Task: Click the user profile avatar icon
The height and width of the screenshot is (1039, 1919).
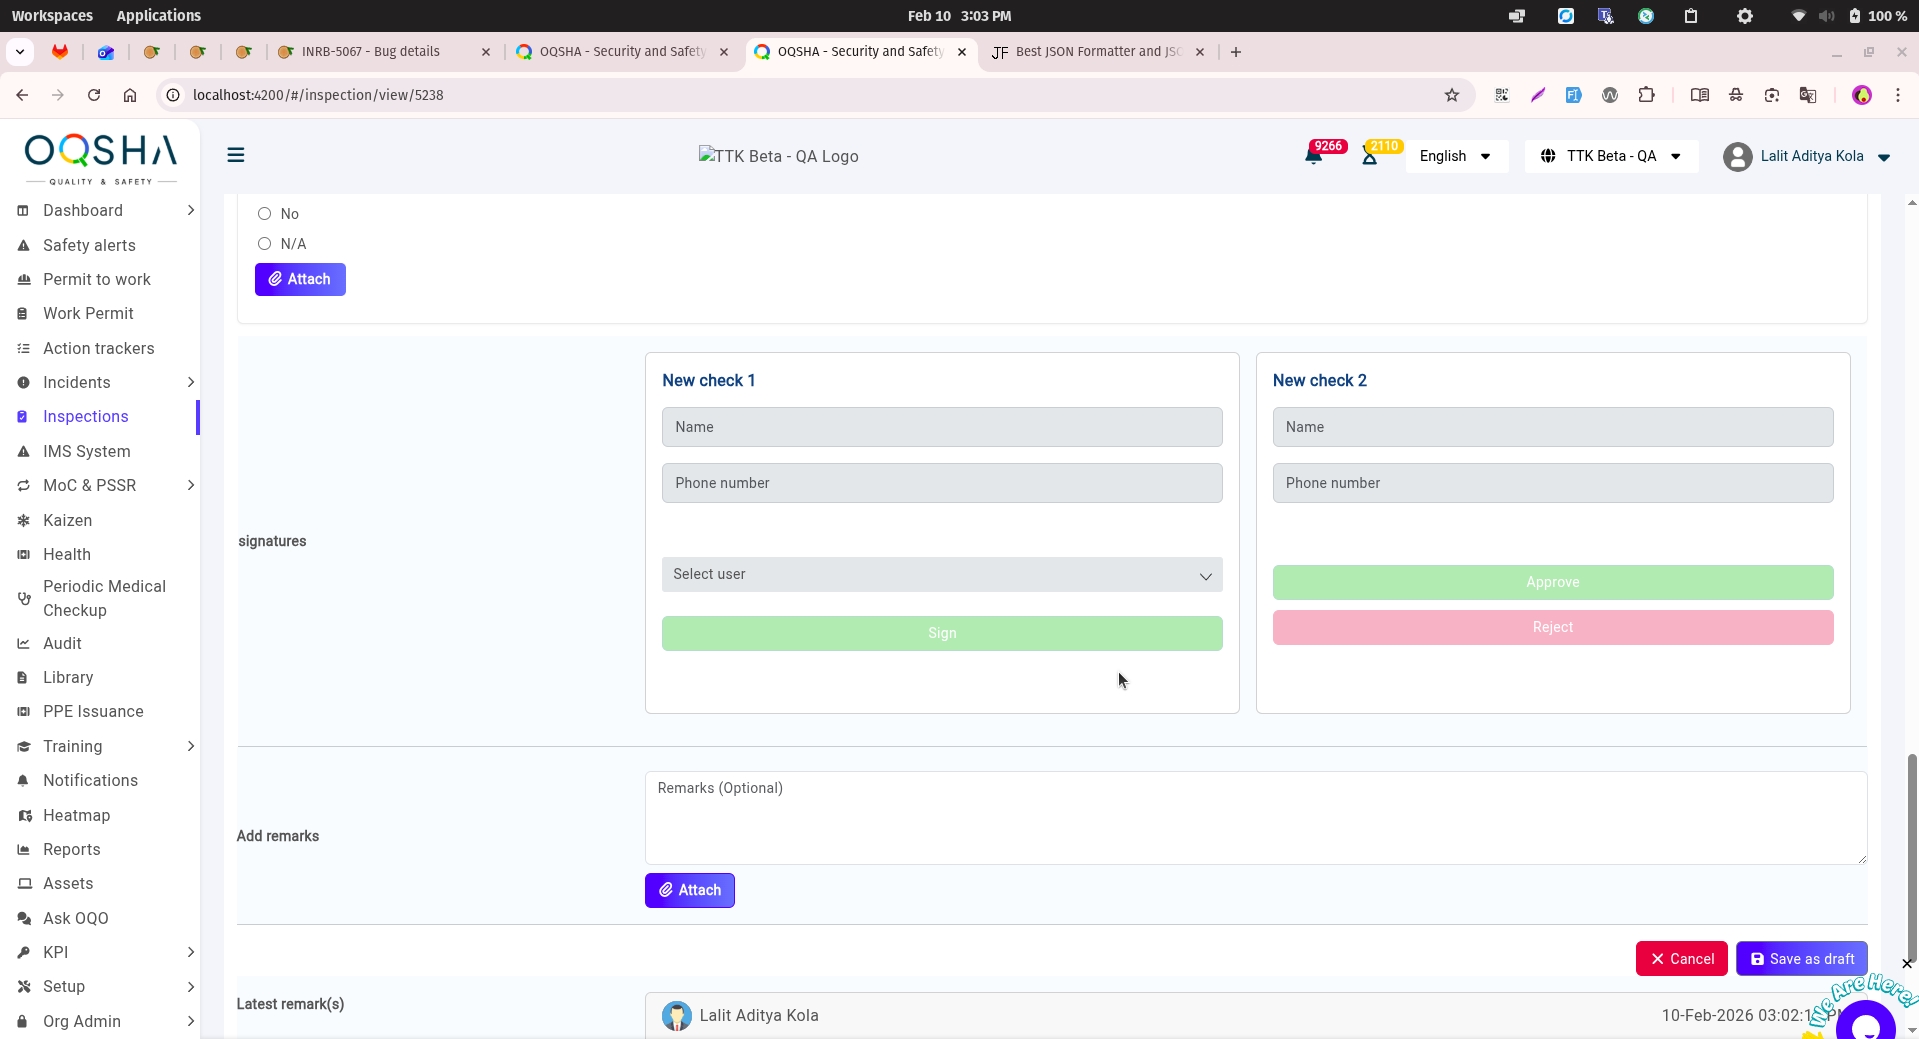Action: (1737, 157)
